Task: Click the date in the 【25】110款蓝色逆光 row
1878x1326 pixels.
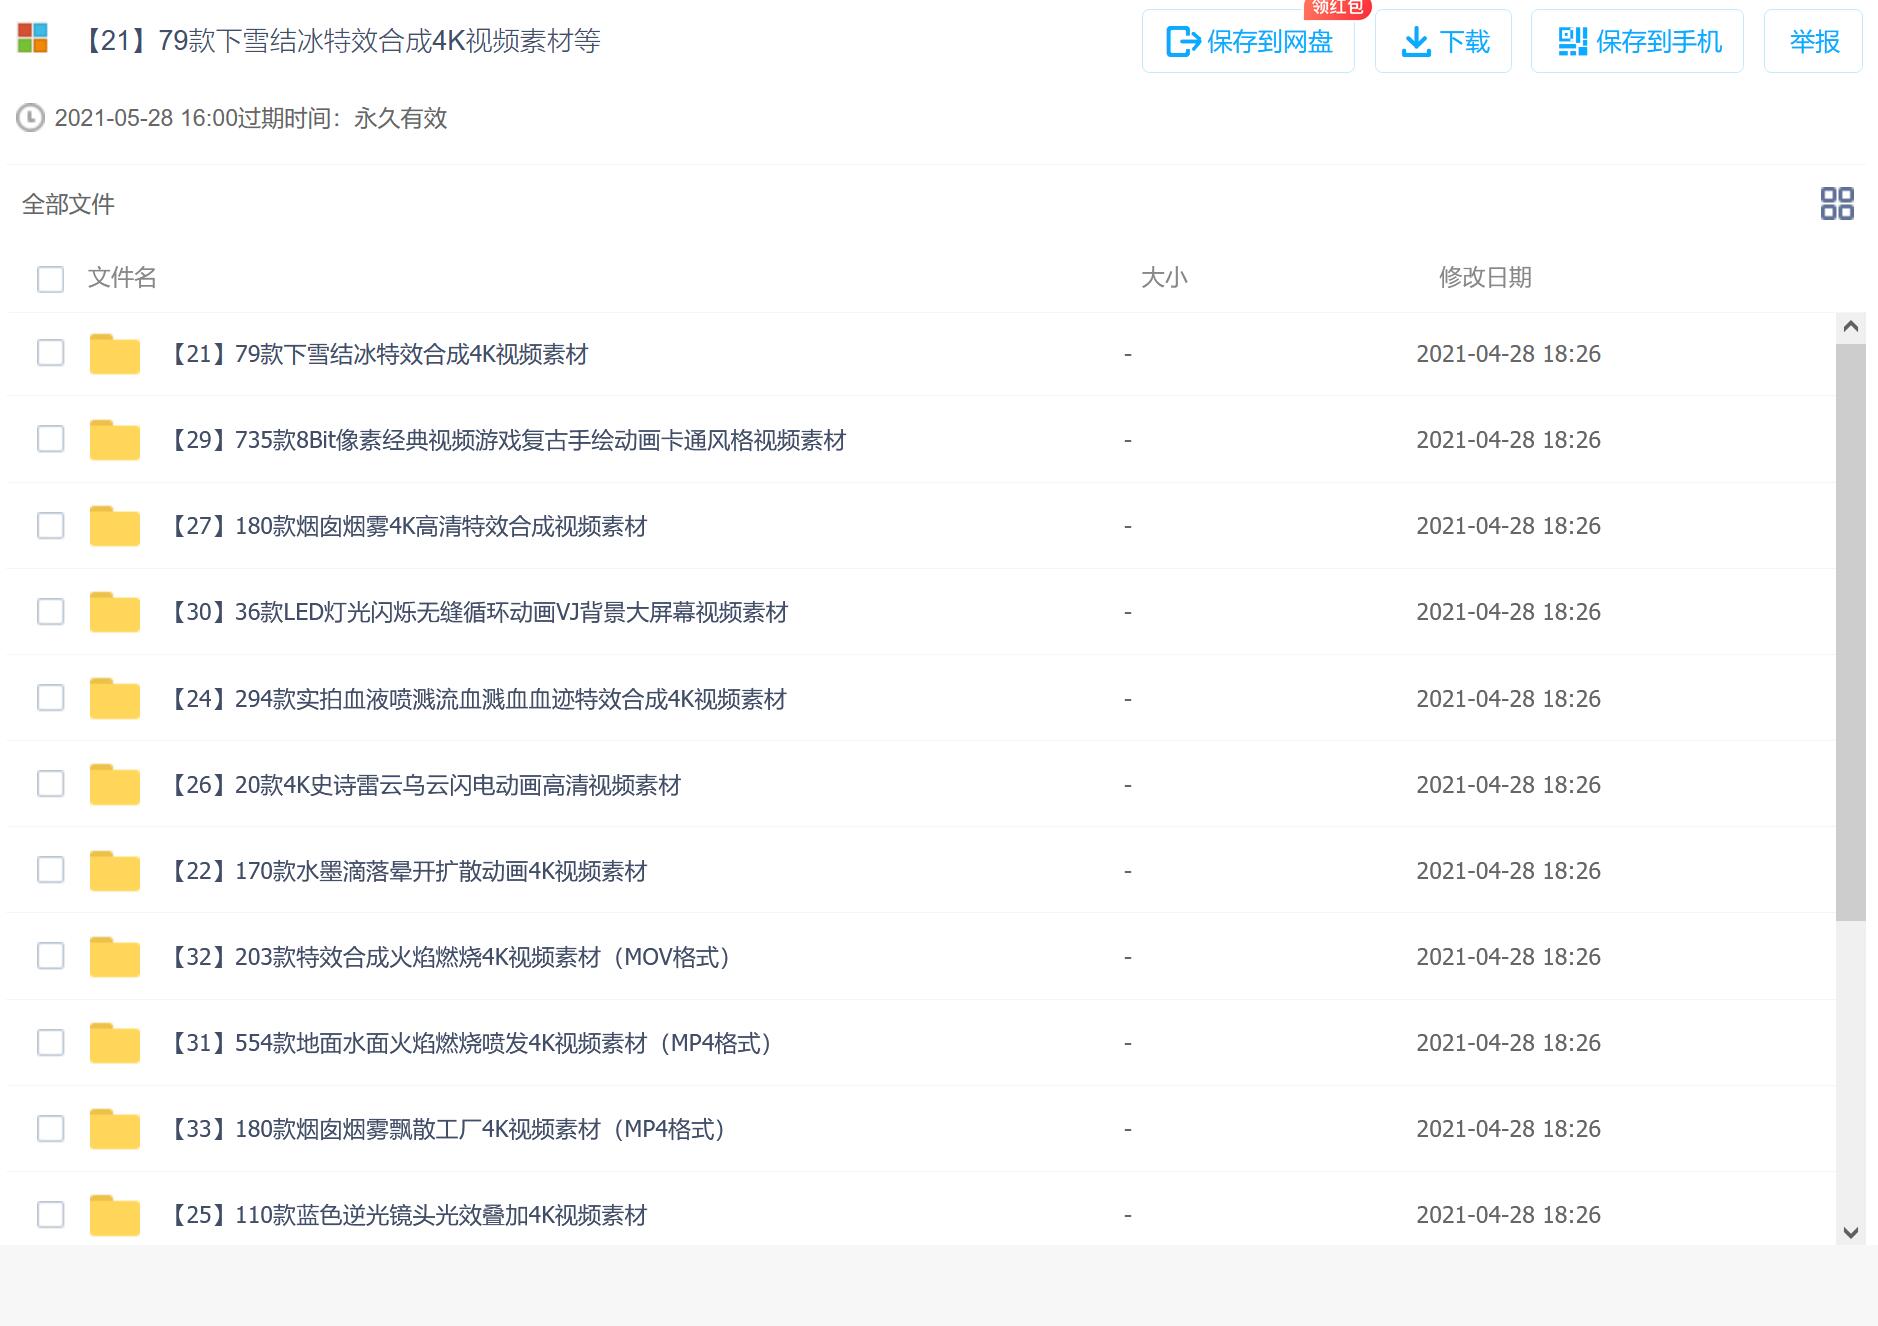Action: 1508,1214
